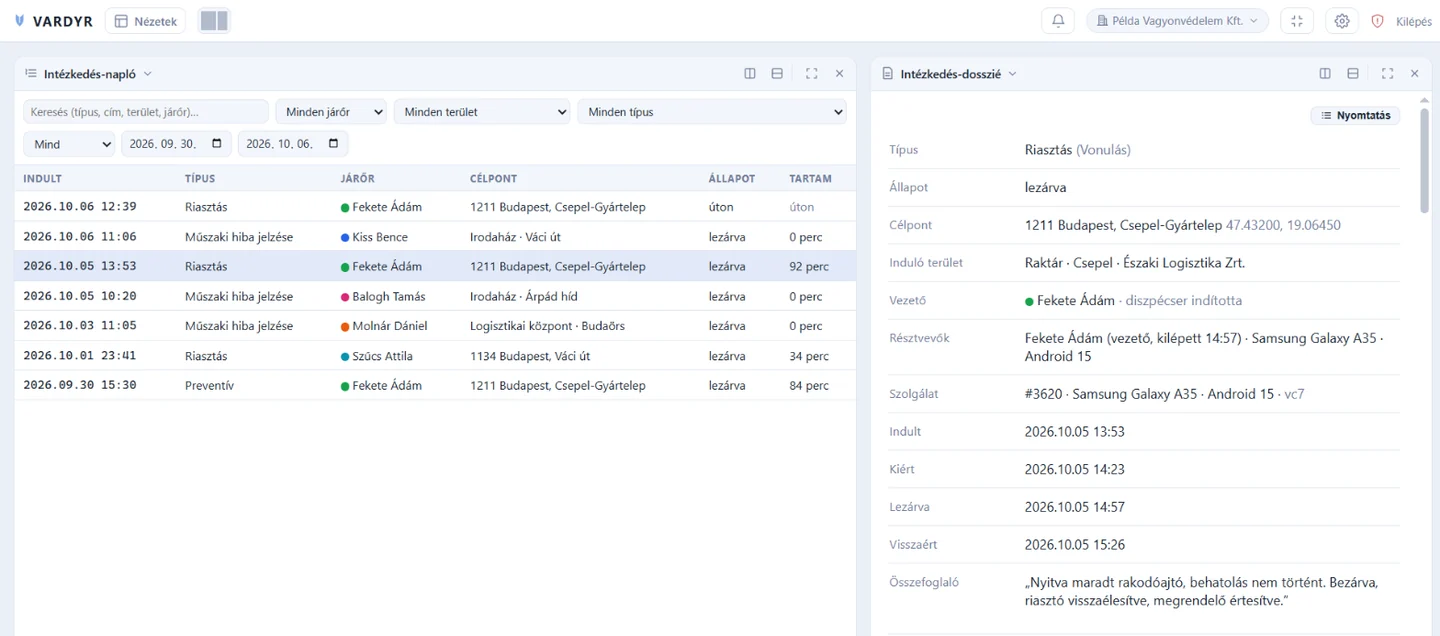Maximize the Intézkedés-dosszié panel
Image resolution: width=1440 pixels, height=636 pixels.
coord(1387,74)
